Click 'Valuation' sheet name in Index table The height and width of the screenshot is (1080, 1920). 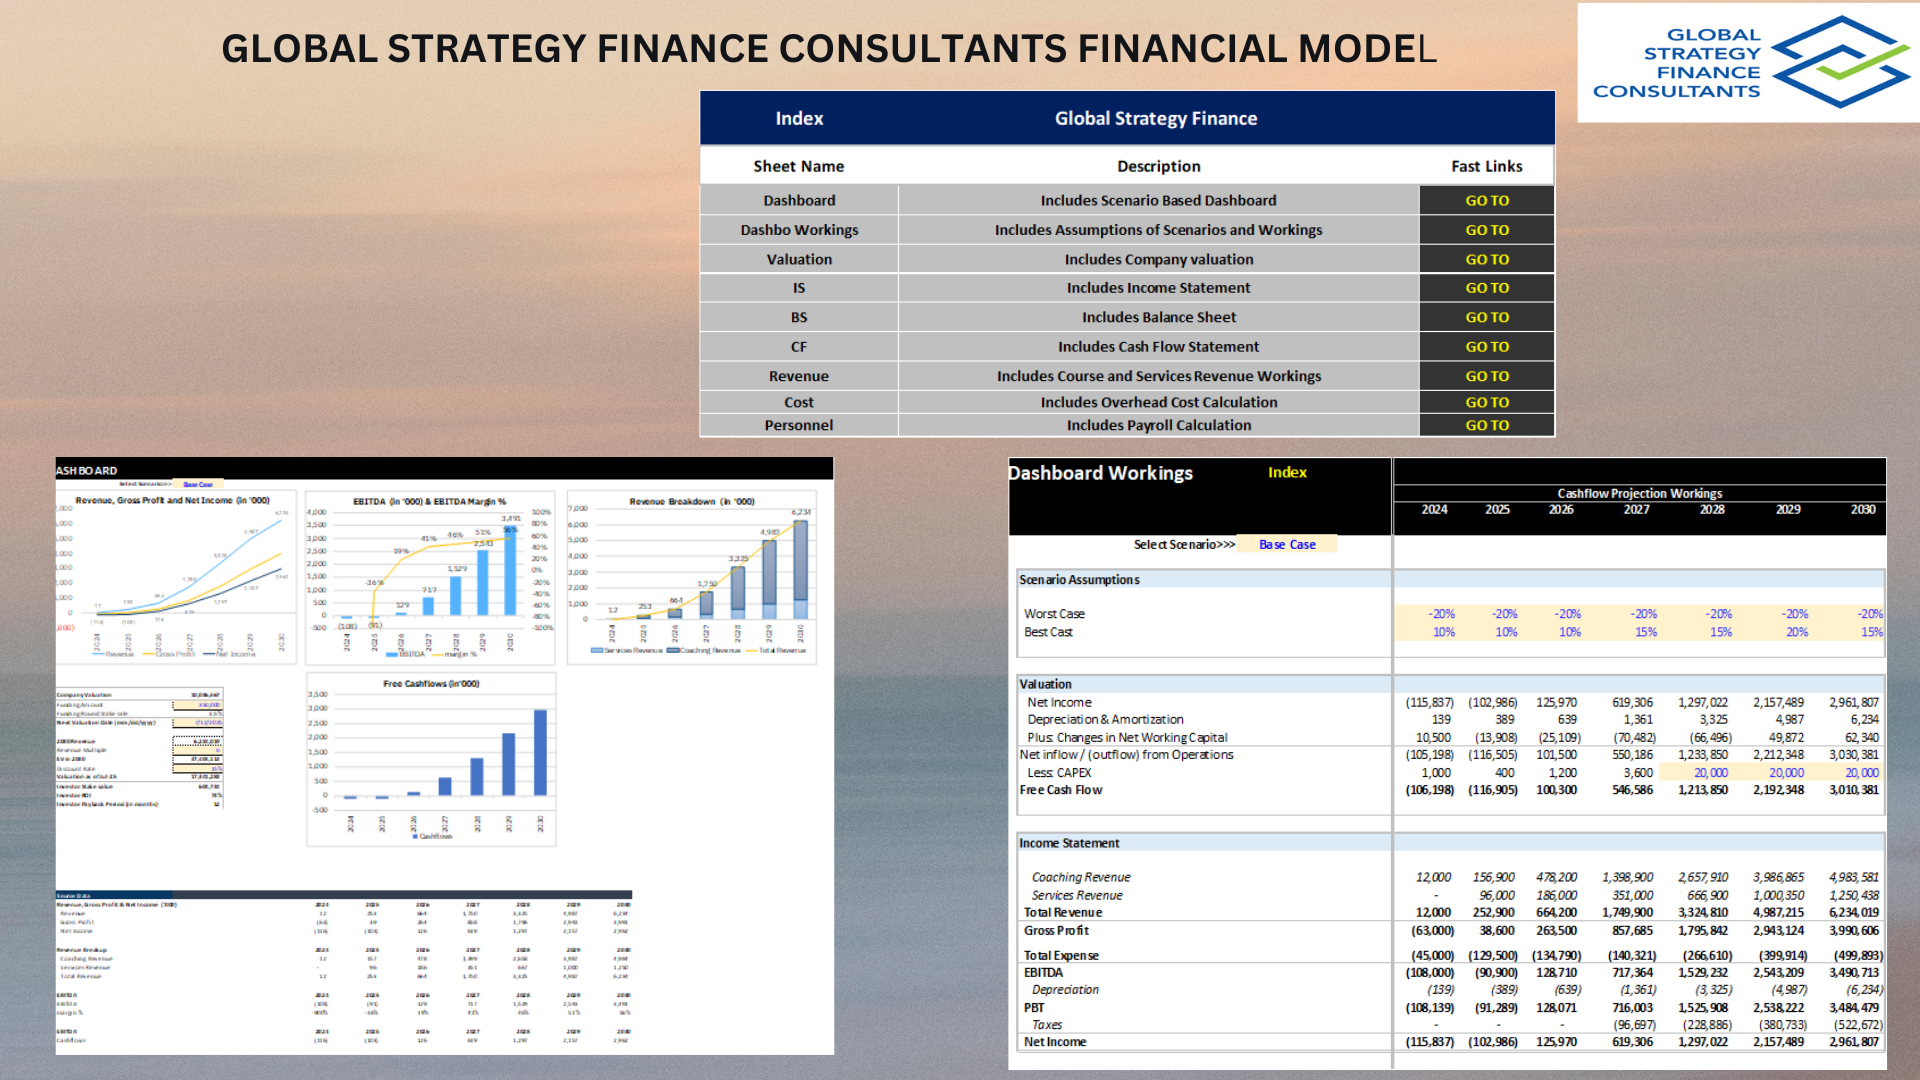click(799, 259)
